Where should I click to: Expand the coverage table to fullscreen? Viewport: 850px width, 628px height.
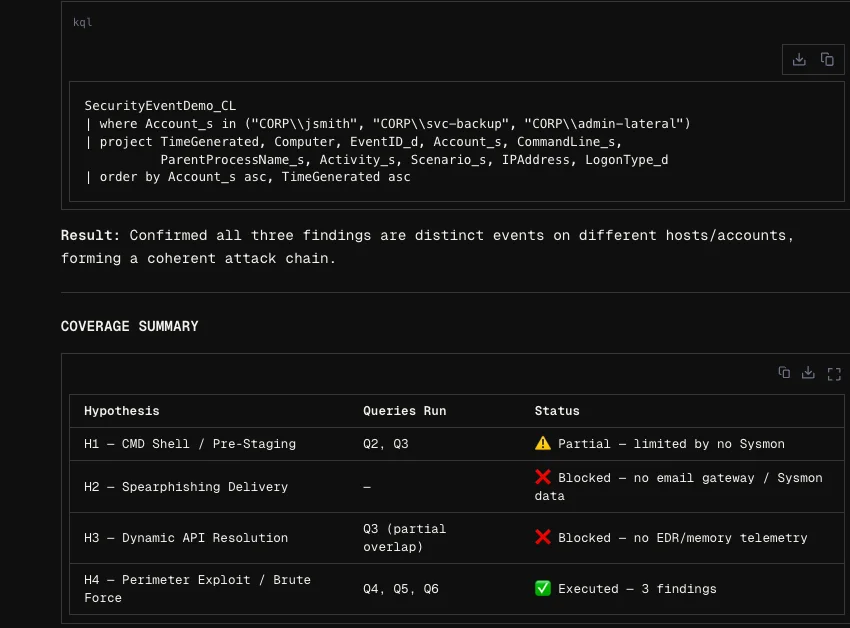click(834, 374)
